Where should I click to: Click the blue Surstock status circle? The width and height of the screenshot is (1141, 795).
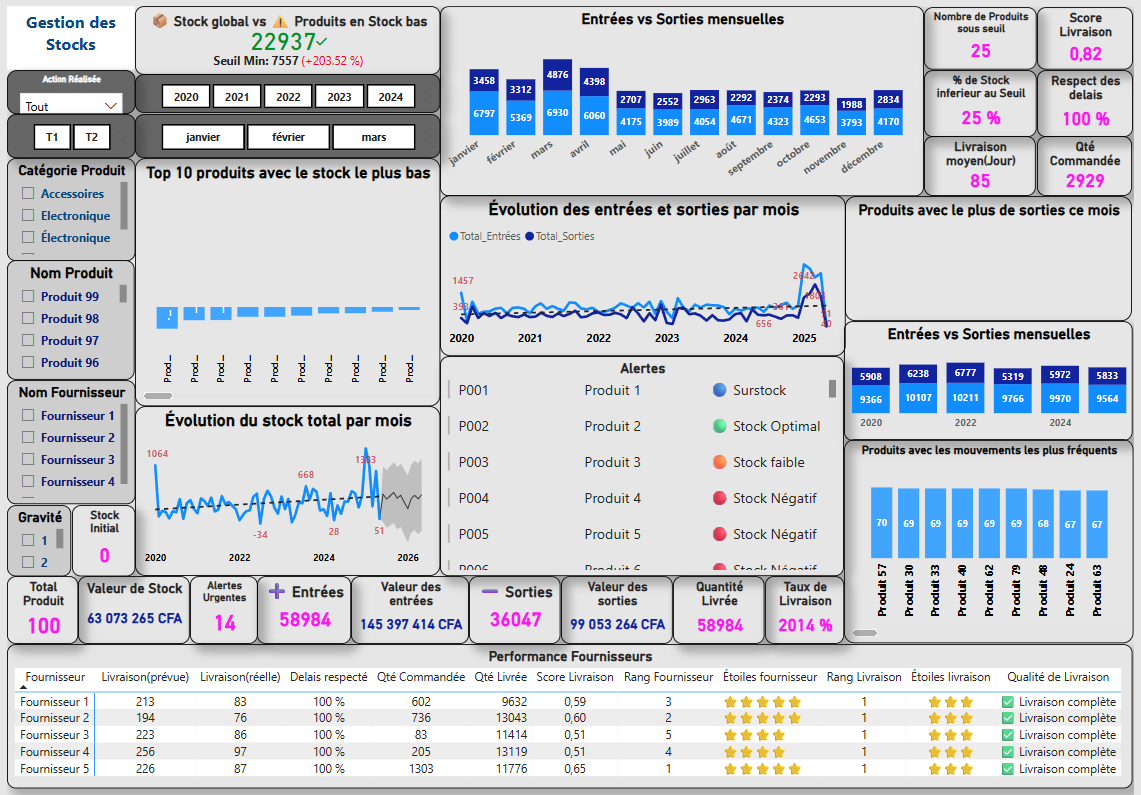[719, 390]
